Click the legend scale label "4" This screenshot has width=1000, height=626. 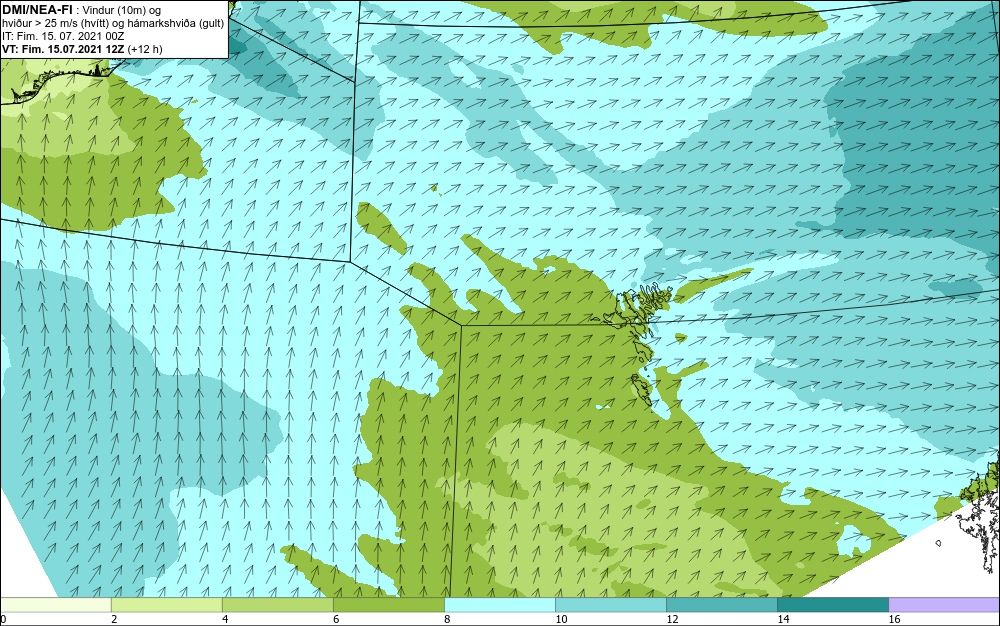[x=225, y=619]
